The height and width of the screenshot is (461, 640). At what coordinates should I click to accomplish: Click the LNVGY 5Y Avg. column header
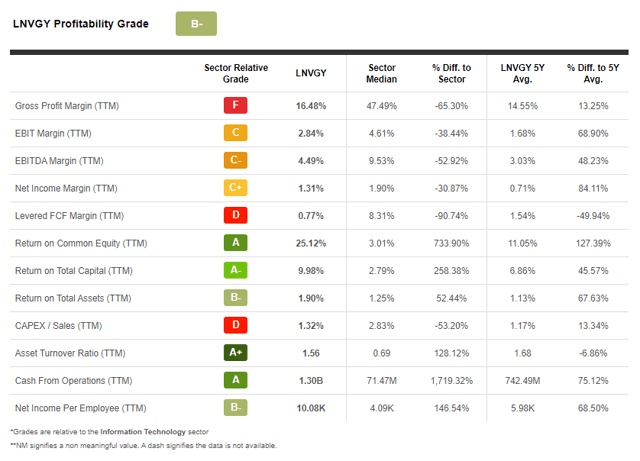point(521,73)
